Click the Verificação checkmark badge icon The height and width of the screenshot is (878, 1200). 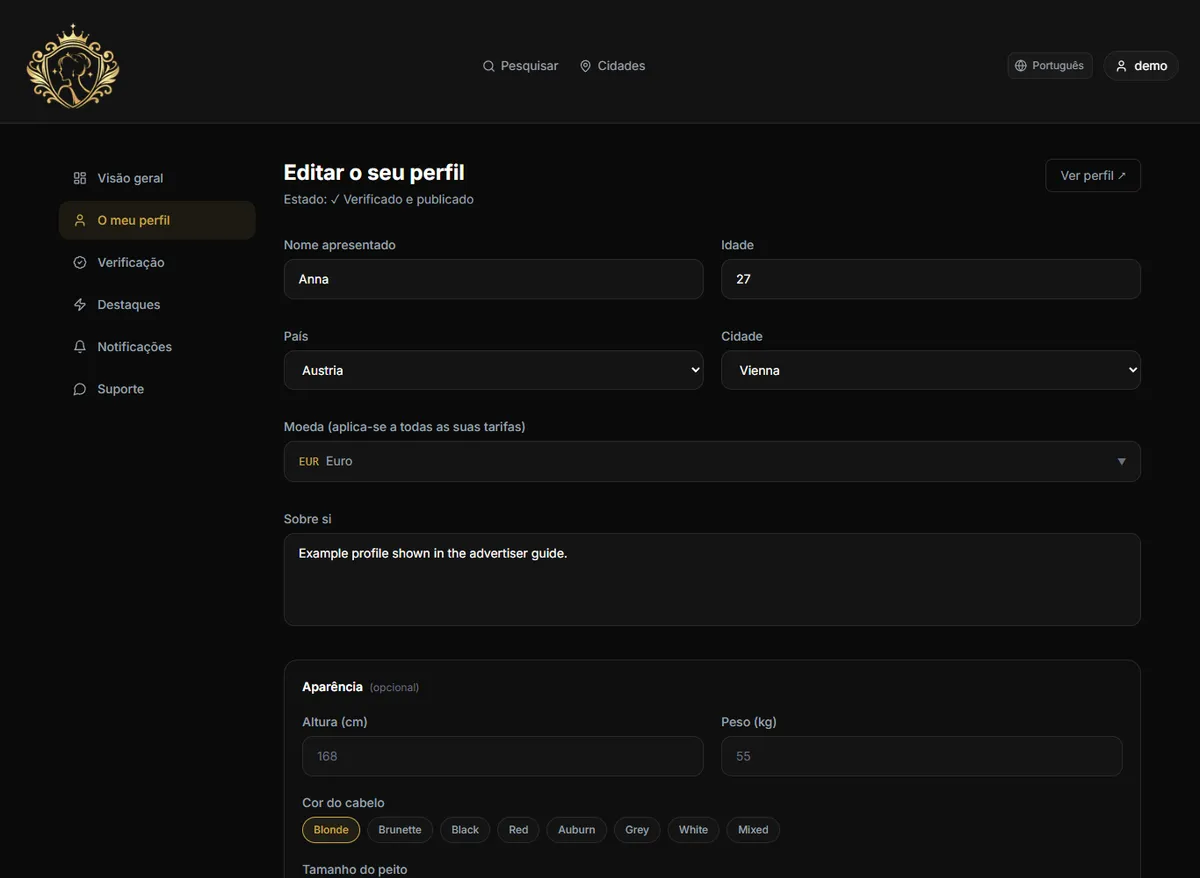tap(80, 262)
